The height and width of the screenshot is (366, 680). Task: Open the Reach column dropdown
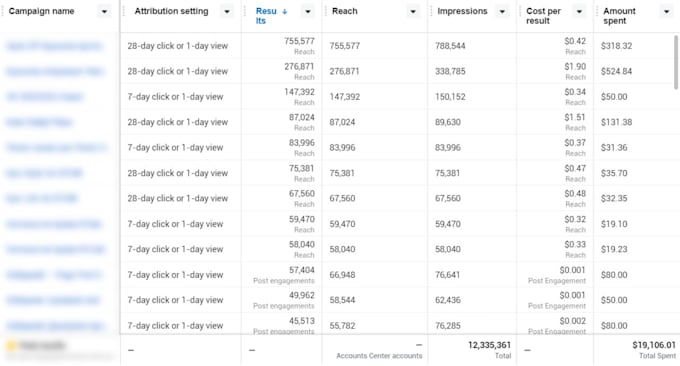coord(413,12)
